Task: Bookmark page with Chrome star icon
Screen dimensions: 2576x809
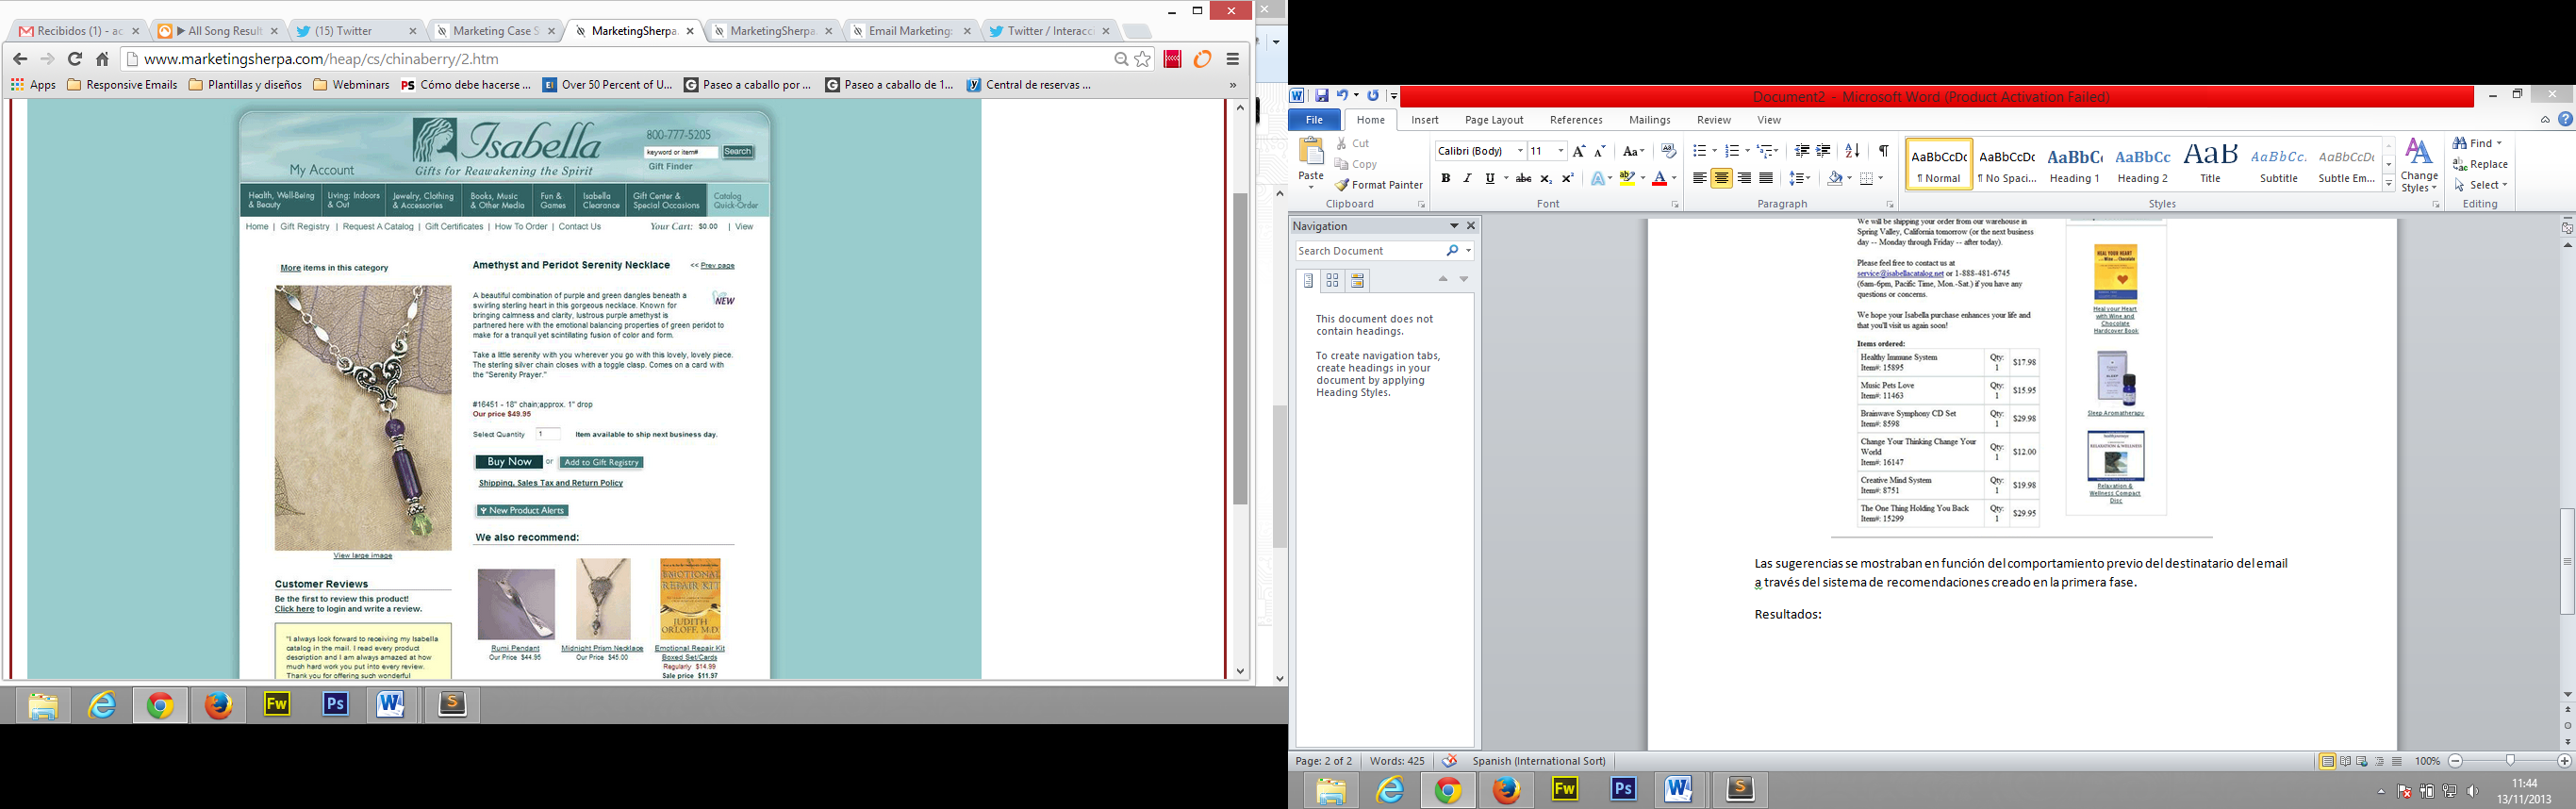Action: pyautogui.click(x=1143, y=59)
